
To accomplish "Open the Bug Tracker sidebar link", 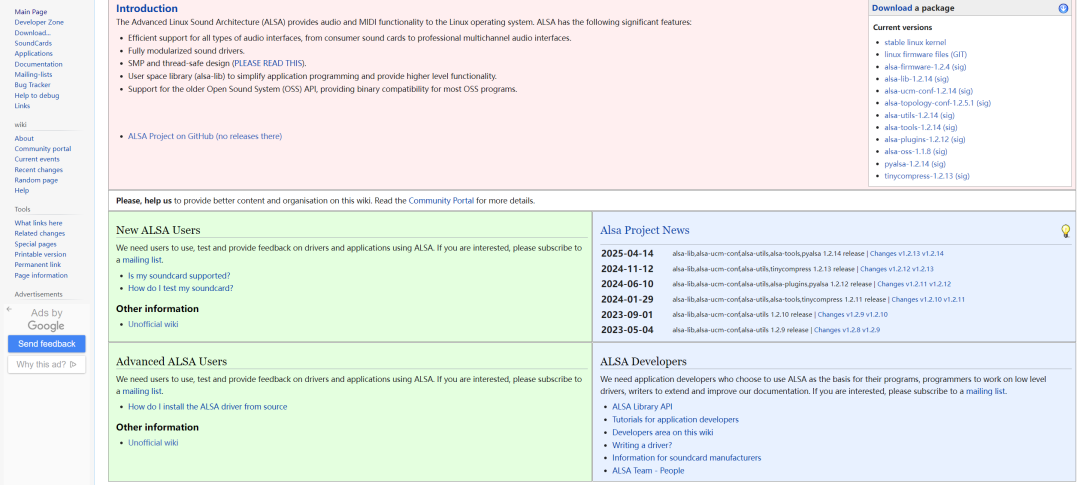I will tap(33, 85).
